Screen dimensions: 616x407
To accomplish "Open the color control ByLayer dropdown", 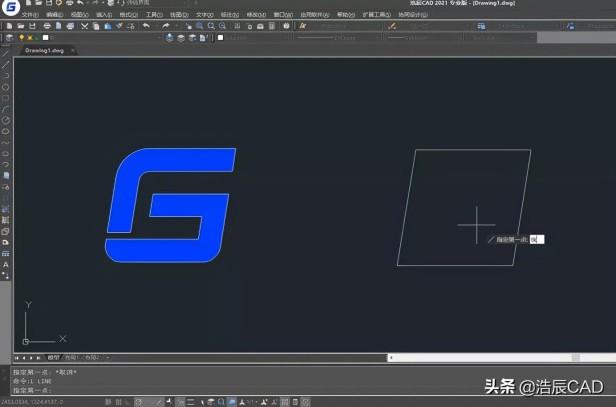I will pos(255,38).
